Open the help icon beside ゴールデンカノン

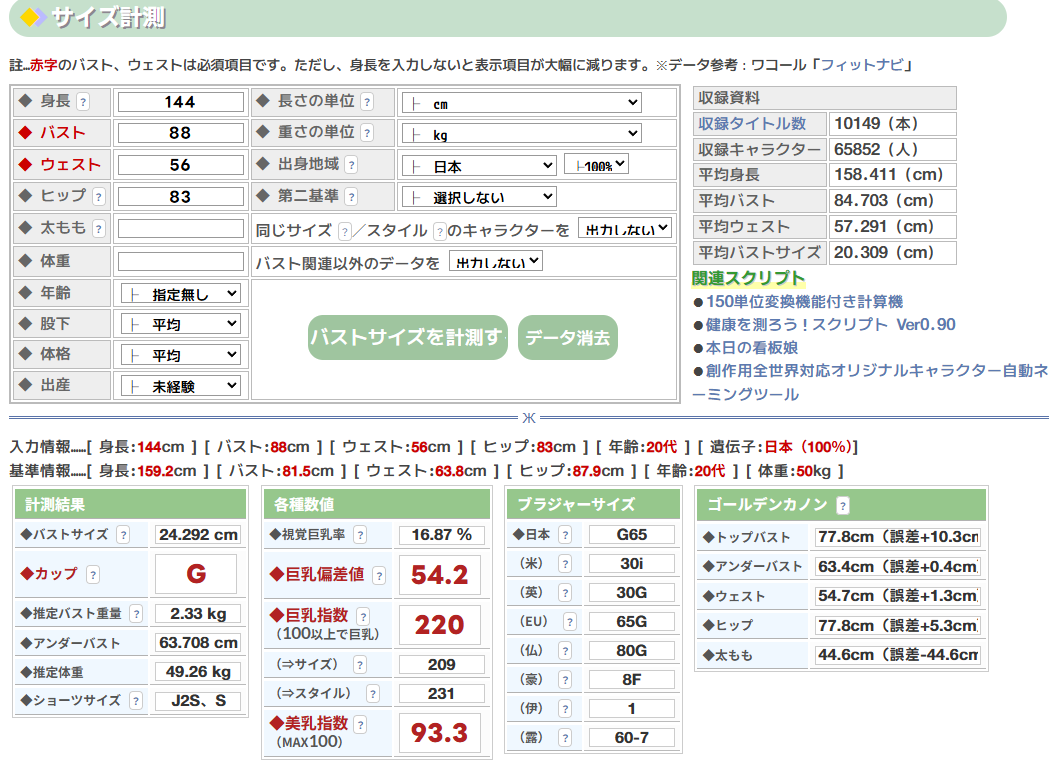coord(843,505)
